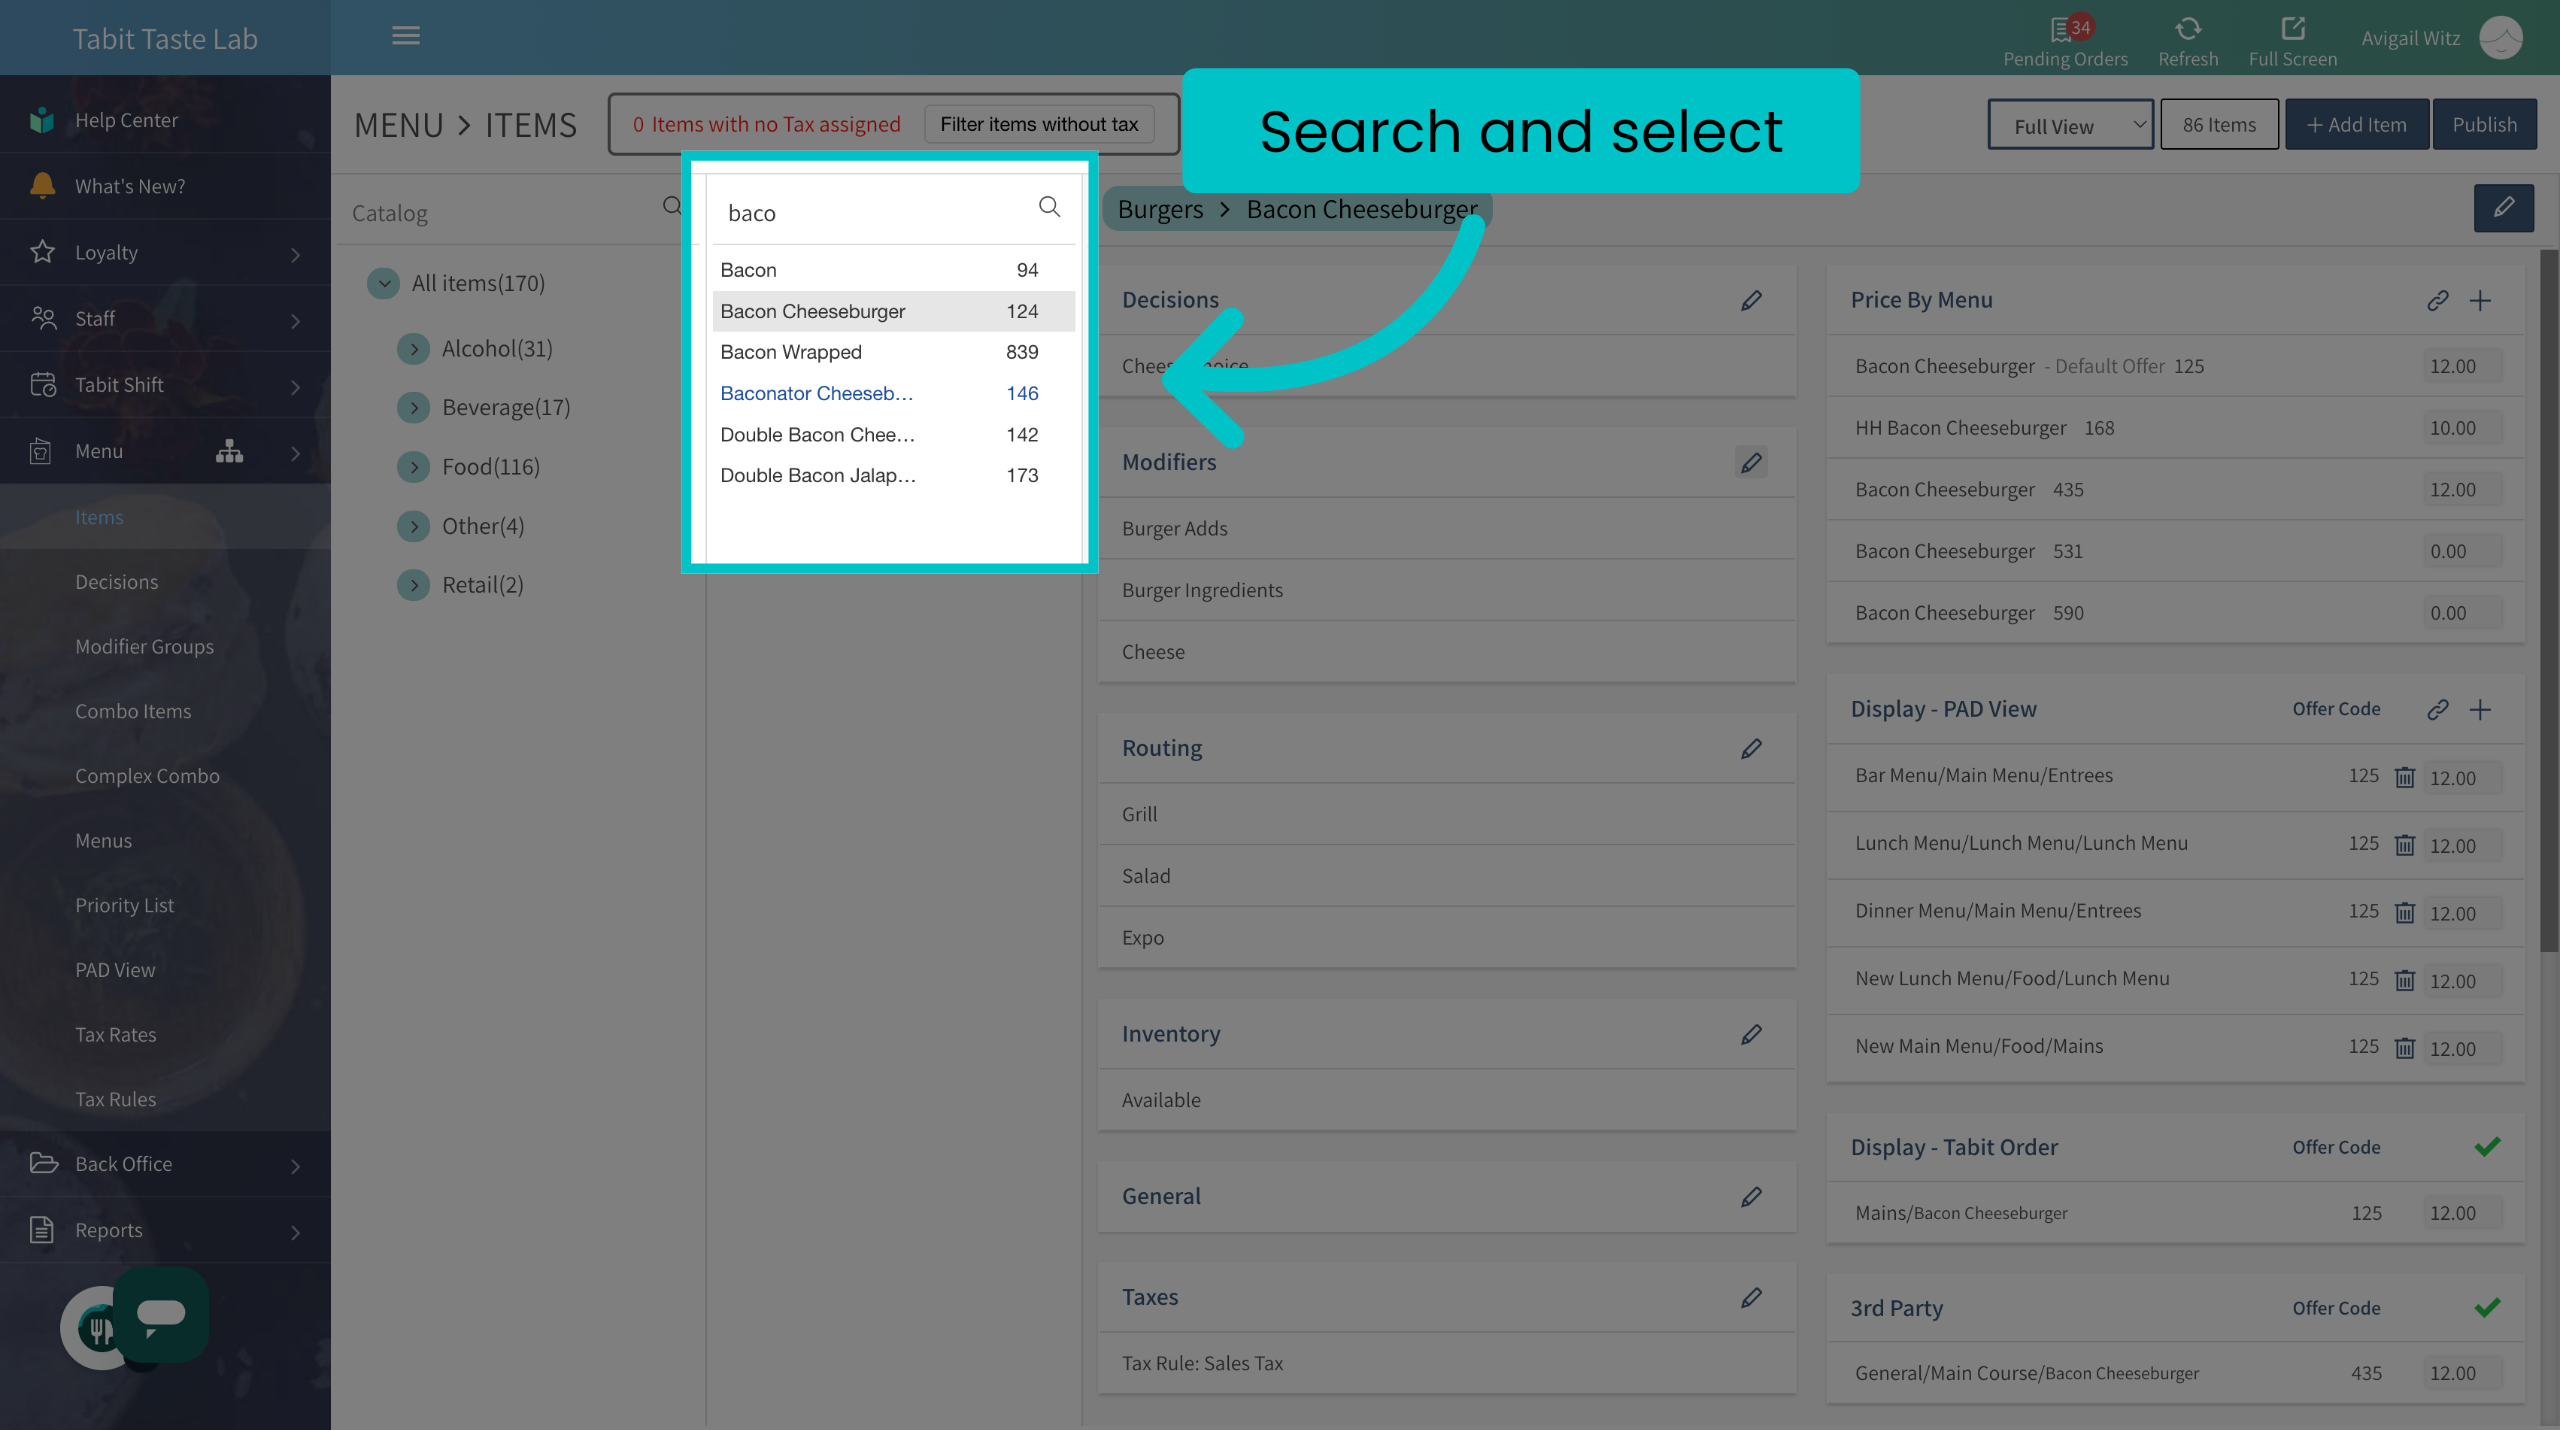Image resolution: width=2560 pixels, height=1430 pixels.
Task: Select Bacon Wrapped 839 search result
Action: (x=893, y=352)
